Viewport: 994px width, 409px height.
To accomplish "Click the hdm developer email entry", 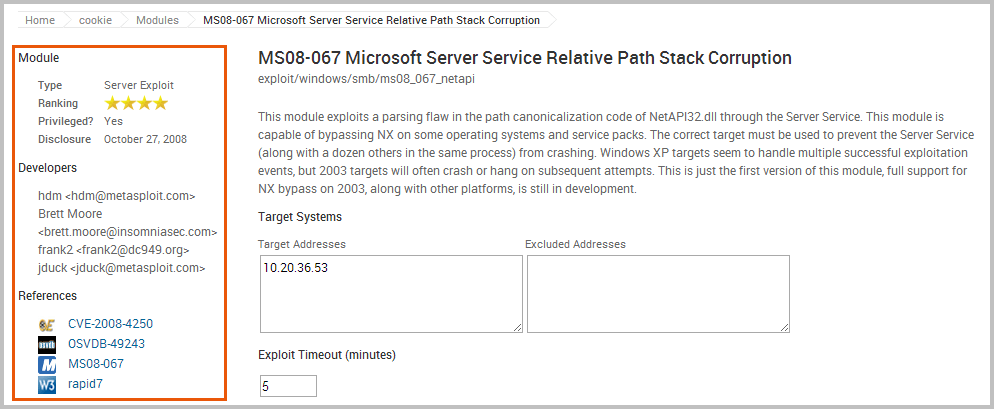I will (116, 196).
